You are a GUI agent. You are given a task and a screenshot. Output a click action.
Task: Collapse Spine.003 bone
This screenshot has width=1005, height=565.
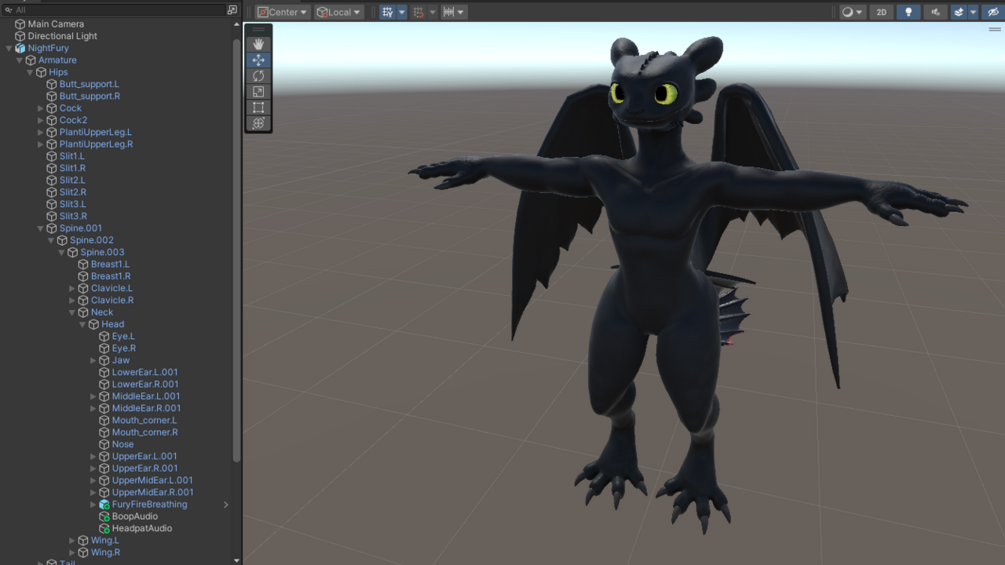(x=62, y=252)
